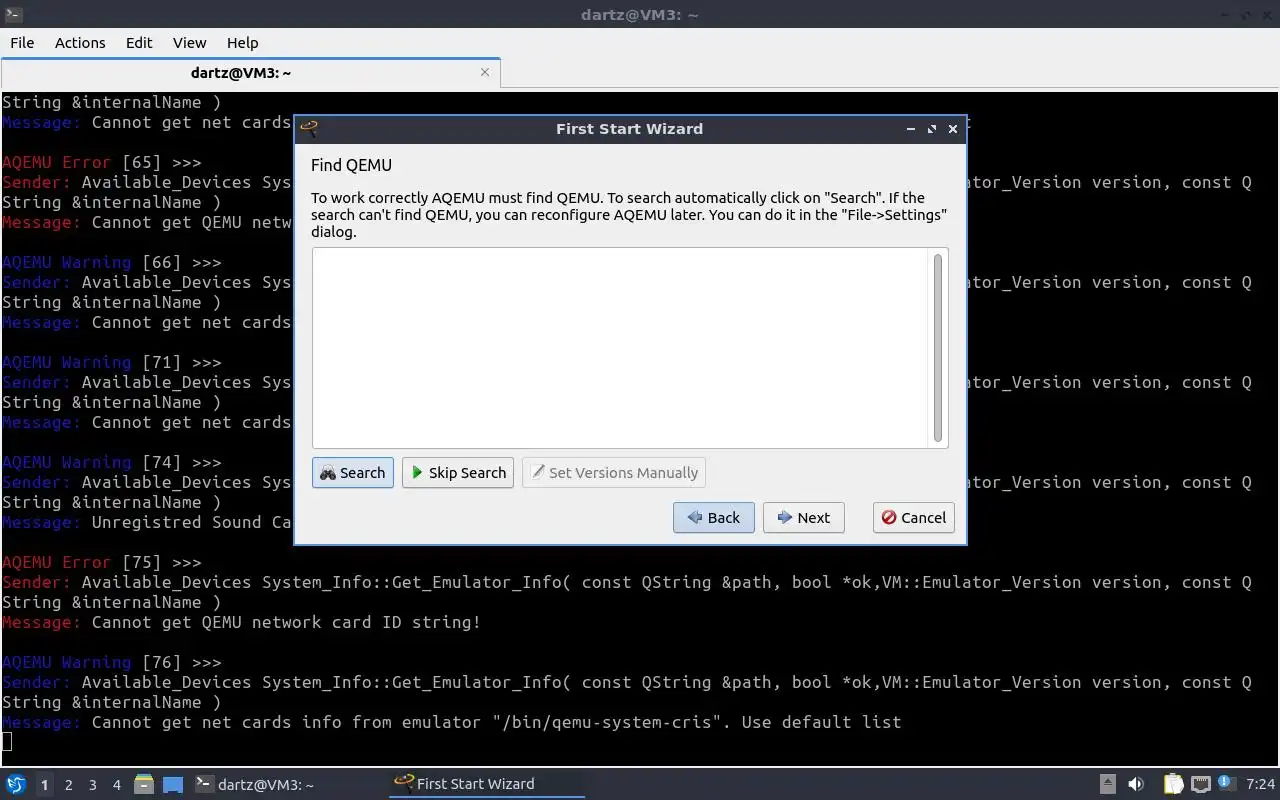The image size is (1280, 800).
Task: Click the terminal window icon in title bar
Action: coord(12,15)
